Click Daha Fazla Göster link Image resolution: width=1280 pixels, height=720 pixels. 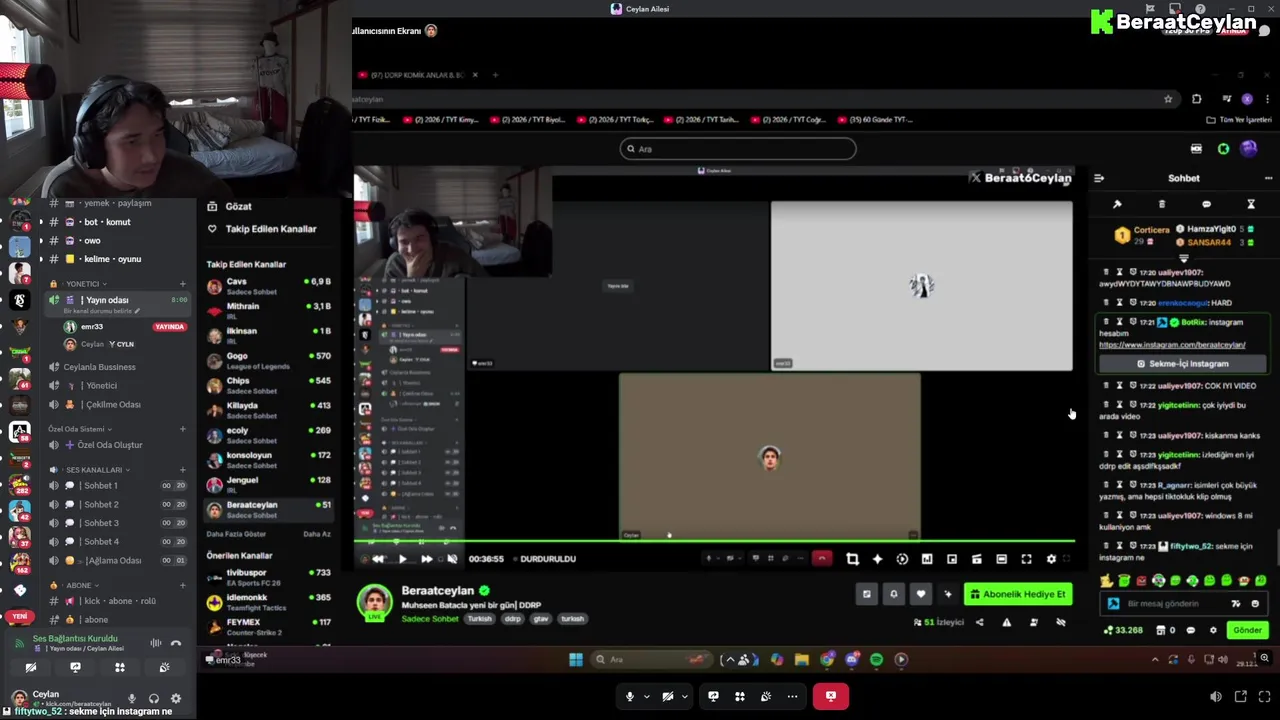click(236, 534)
